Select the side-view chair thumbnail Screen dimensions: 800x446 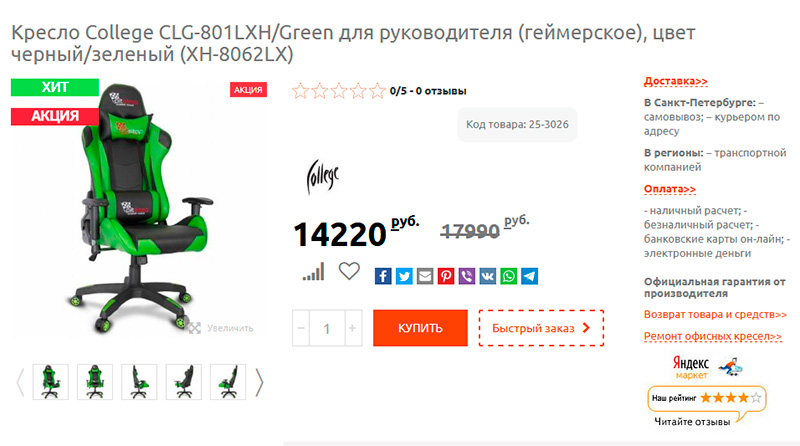pos(139,382)
